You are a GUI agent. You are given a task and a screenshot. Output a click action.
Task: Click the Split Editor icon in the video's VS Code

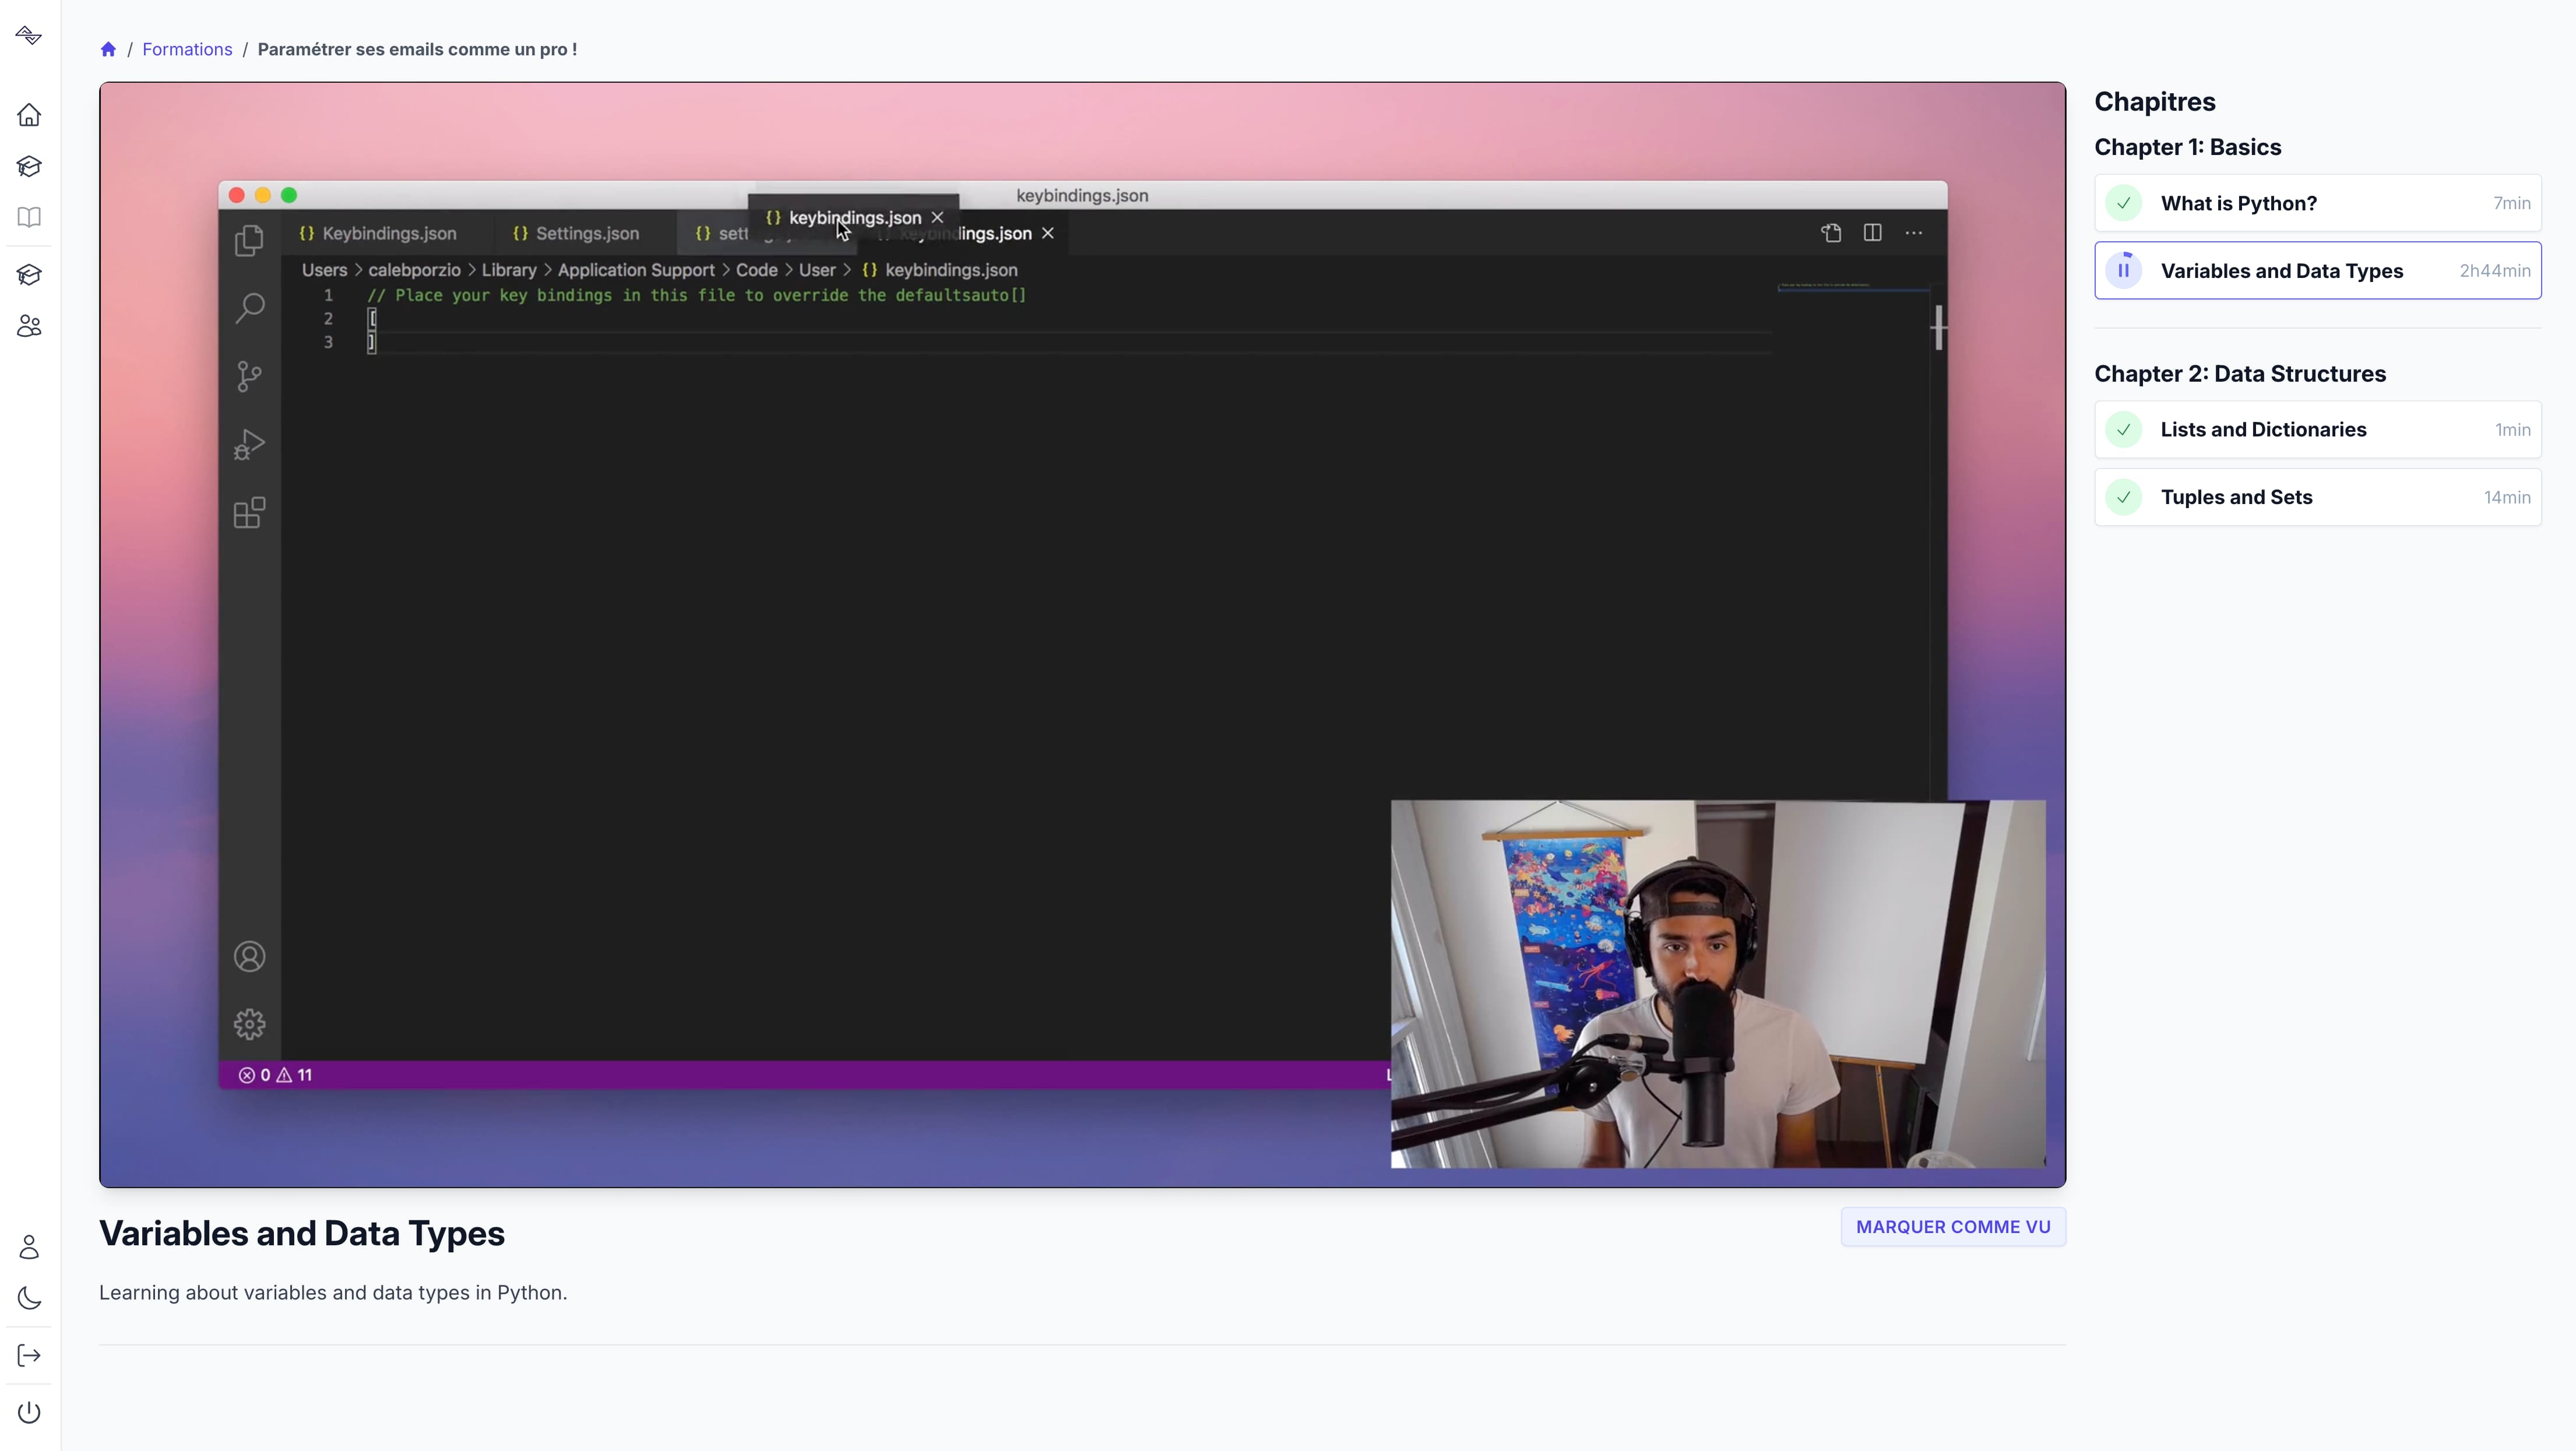[1873, 232]
